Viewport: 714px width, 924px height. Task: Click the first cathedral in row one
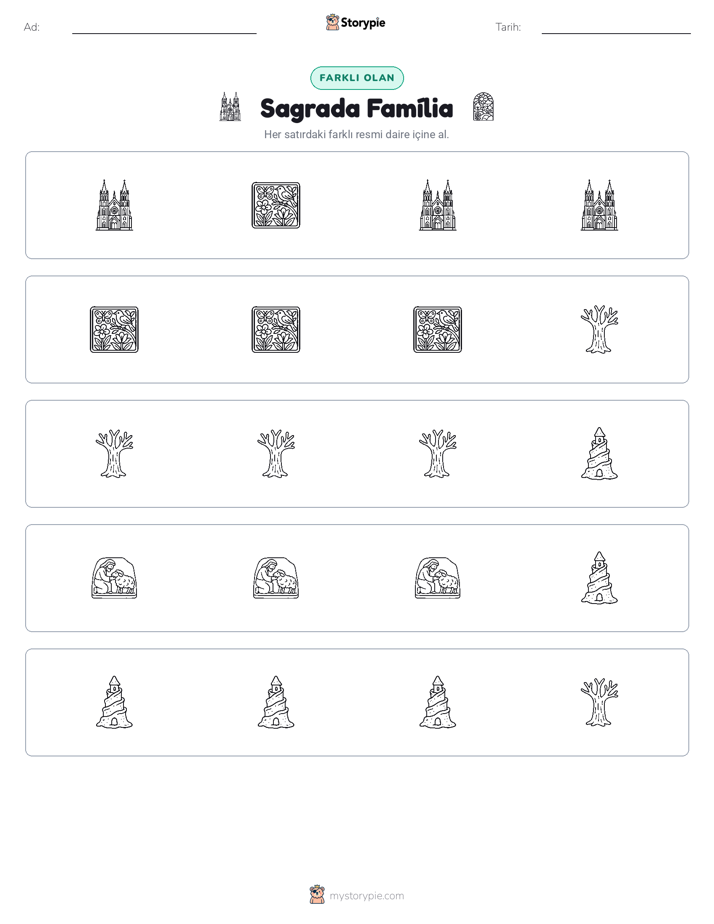pos(114,205)
